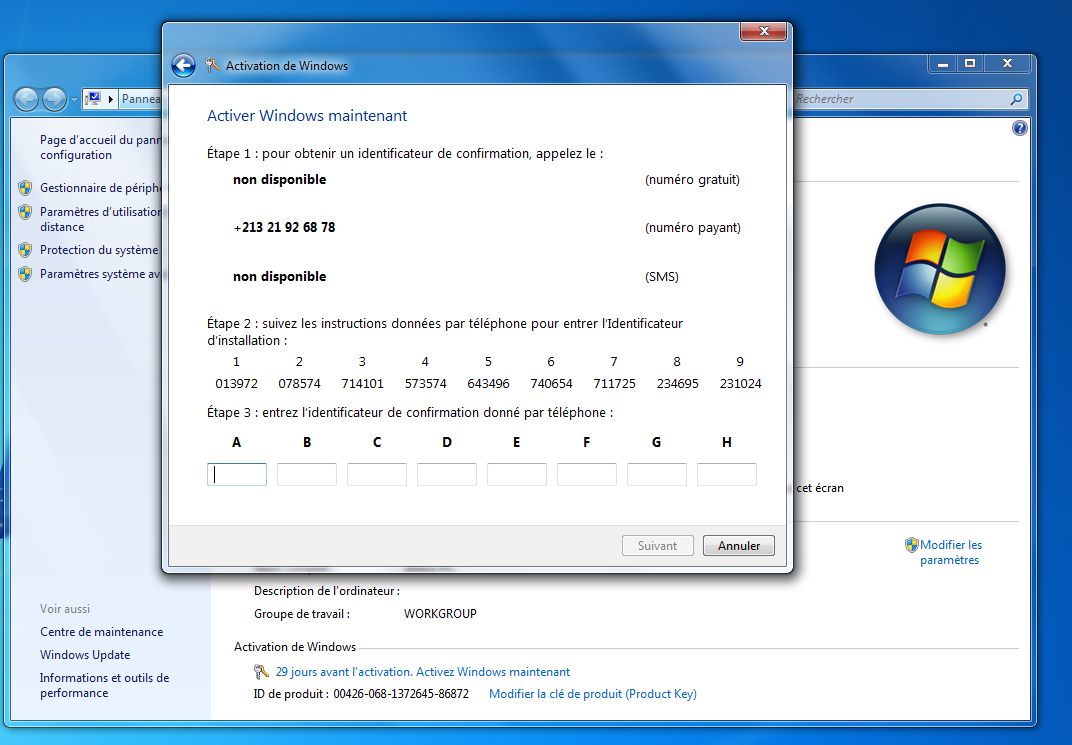Image resolution: width=1072 pixels, height=745 pixels.
Task: Click the keys icon beside the Activation de Windows title
Action: [x=213, y=66]
